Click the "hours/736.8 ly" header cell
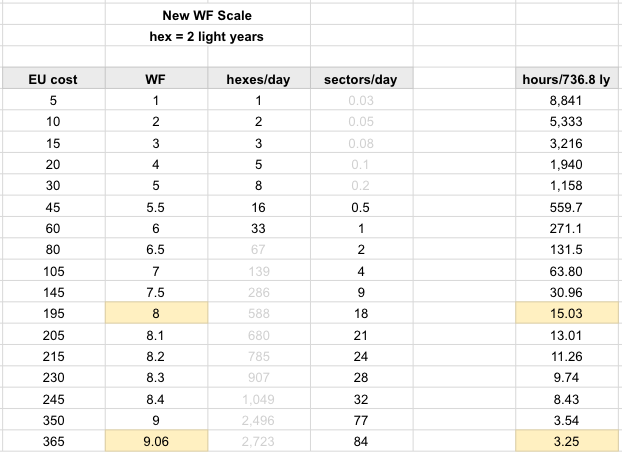Screen dimensions: 622x454 (567, 79)
